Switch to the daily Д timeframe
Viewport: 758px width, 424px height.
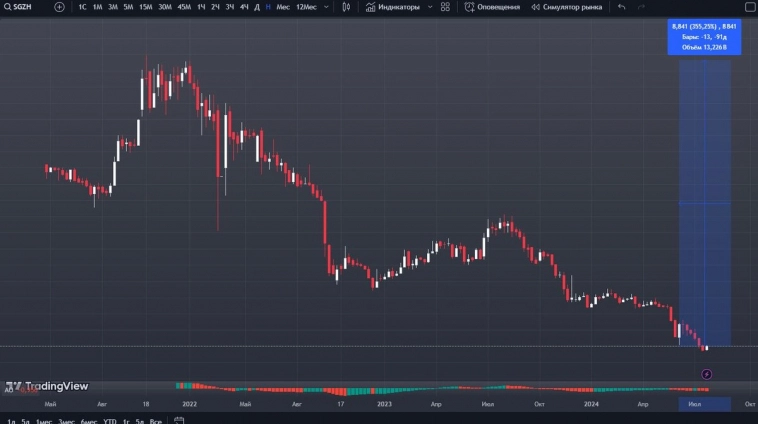pos(257,7)
